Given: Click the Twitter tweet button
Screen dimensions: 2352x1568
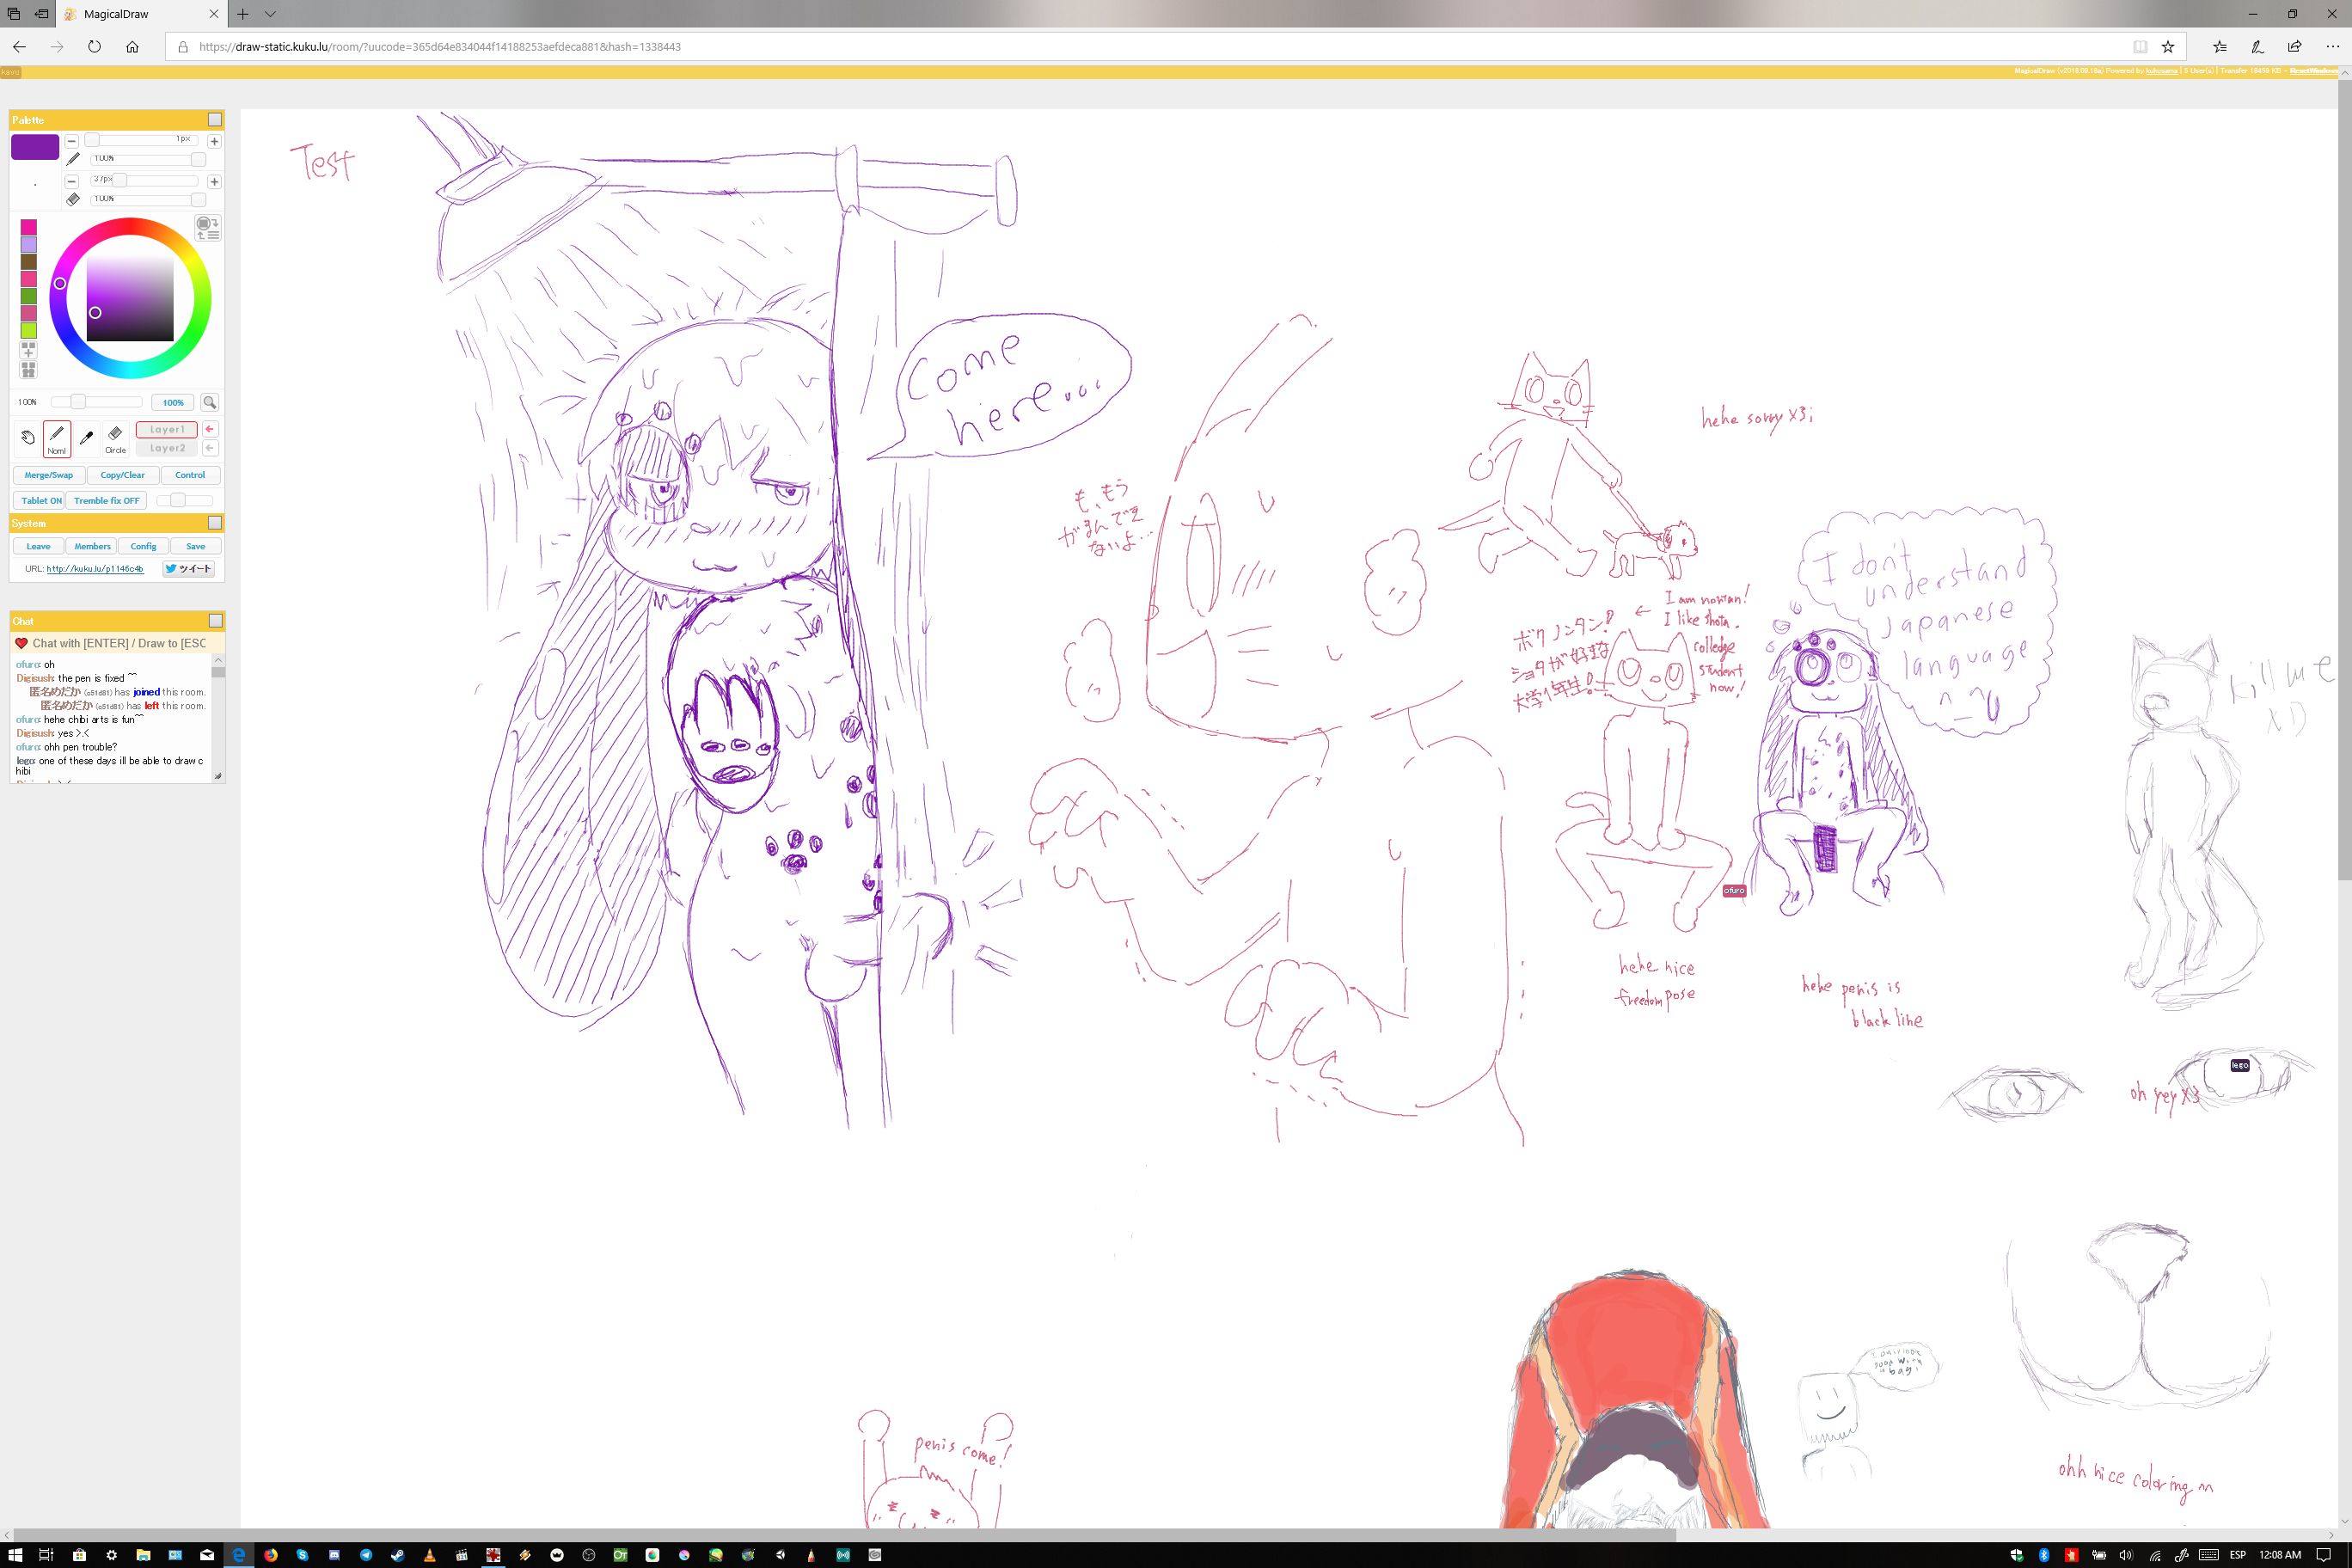Looking at the screenshot, I should (x=189, y=569).
